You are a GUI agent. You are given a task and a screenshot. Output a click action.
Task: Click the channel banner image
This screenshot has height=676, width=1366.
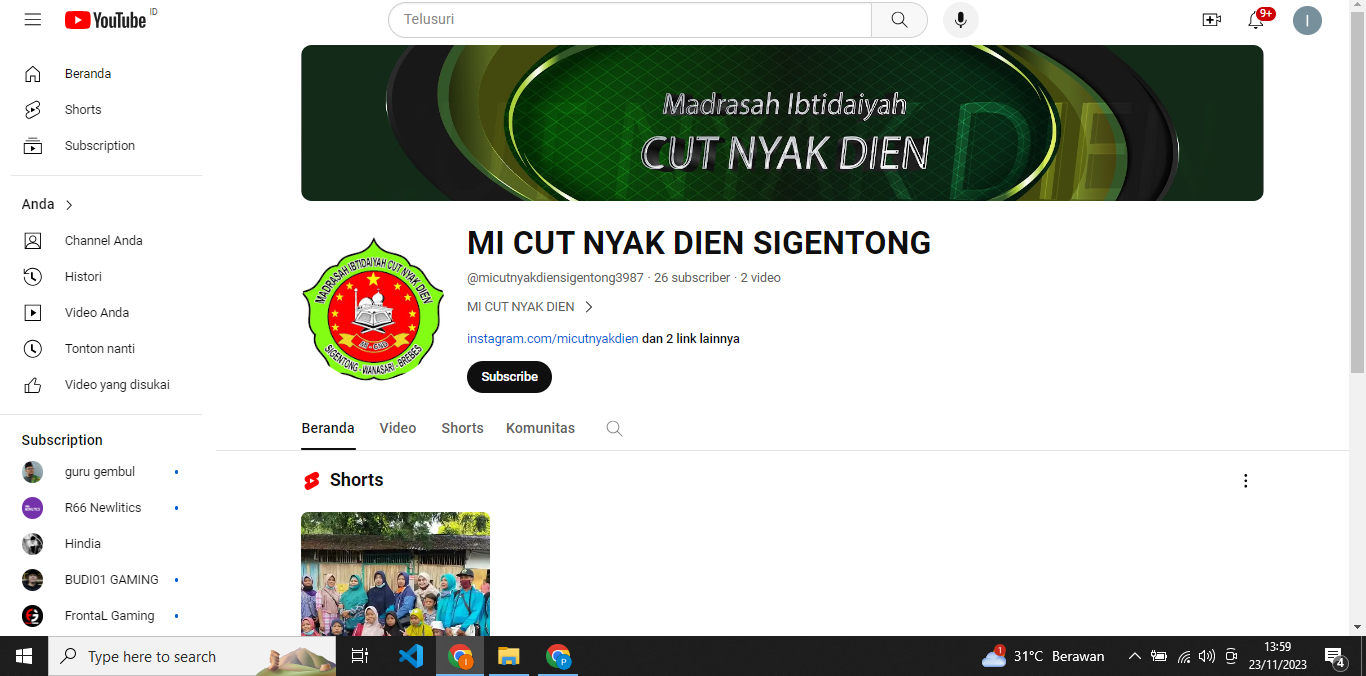pos(782,123)
